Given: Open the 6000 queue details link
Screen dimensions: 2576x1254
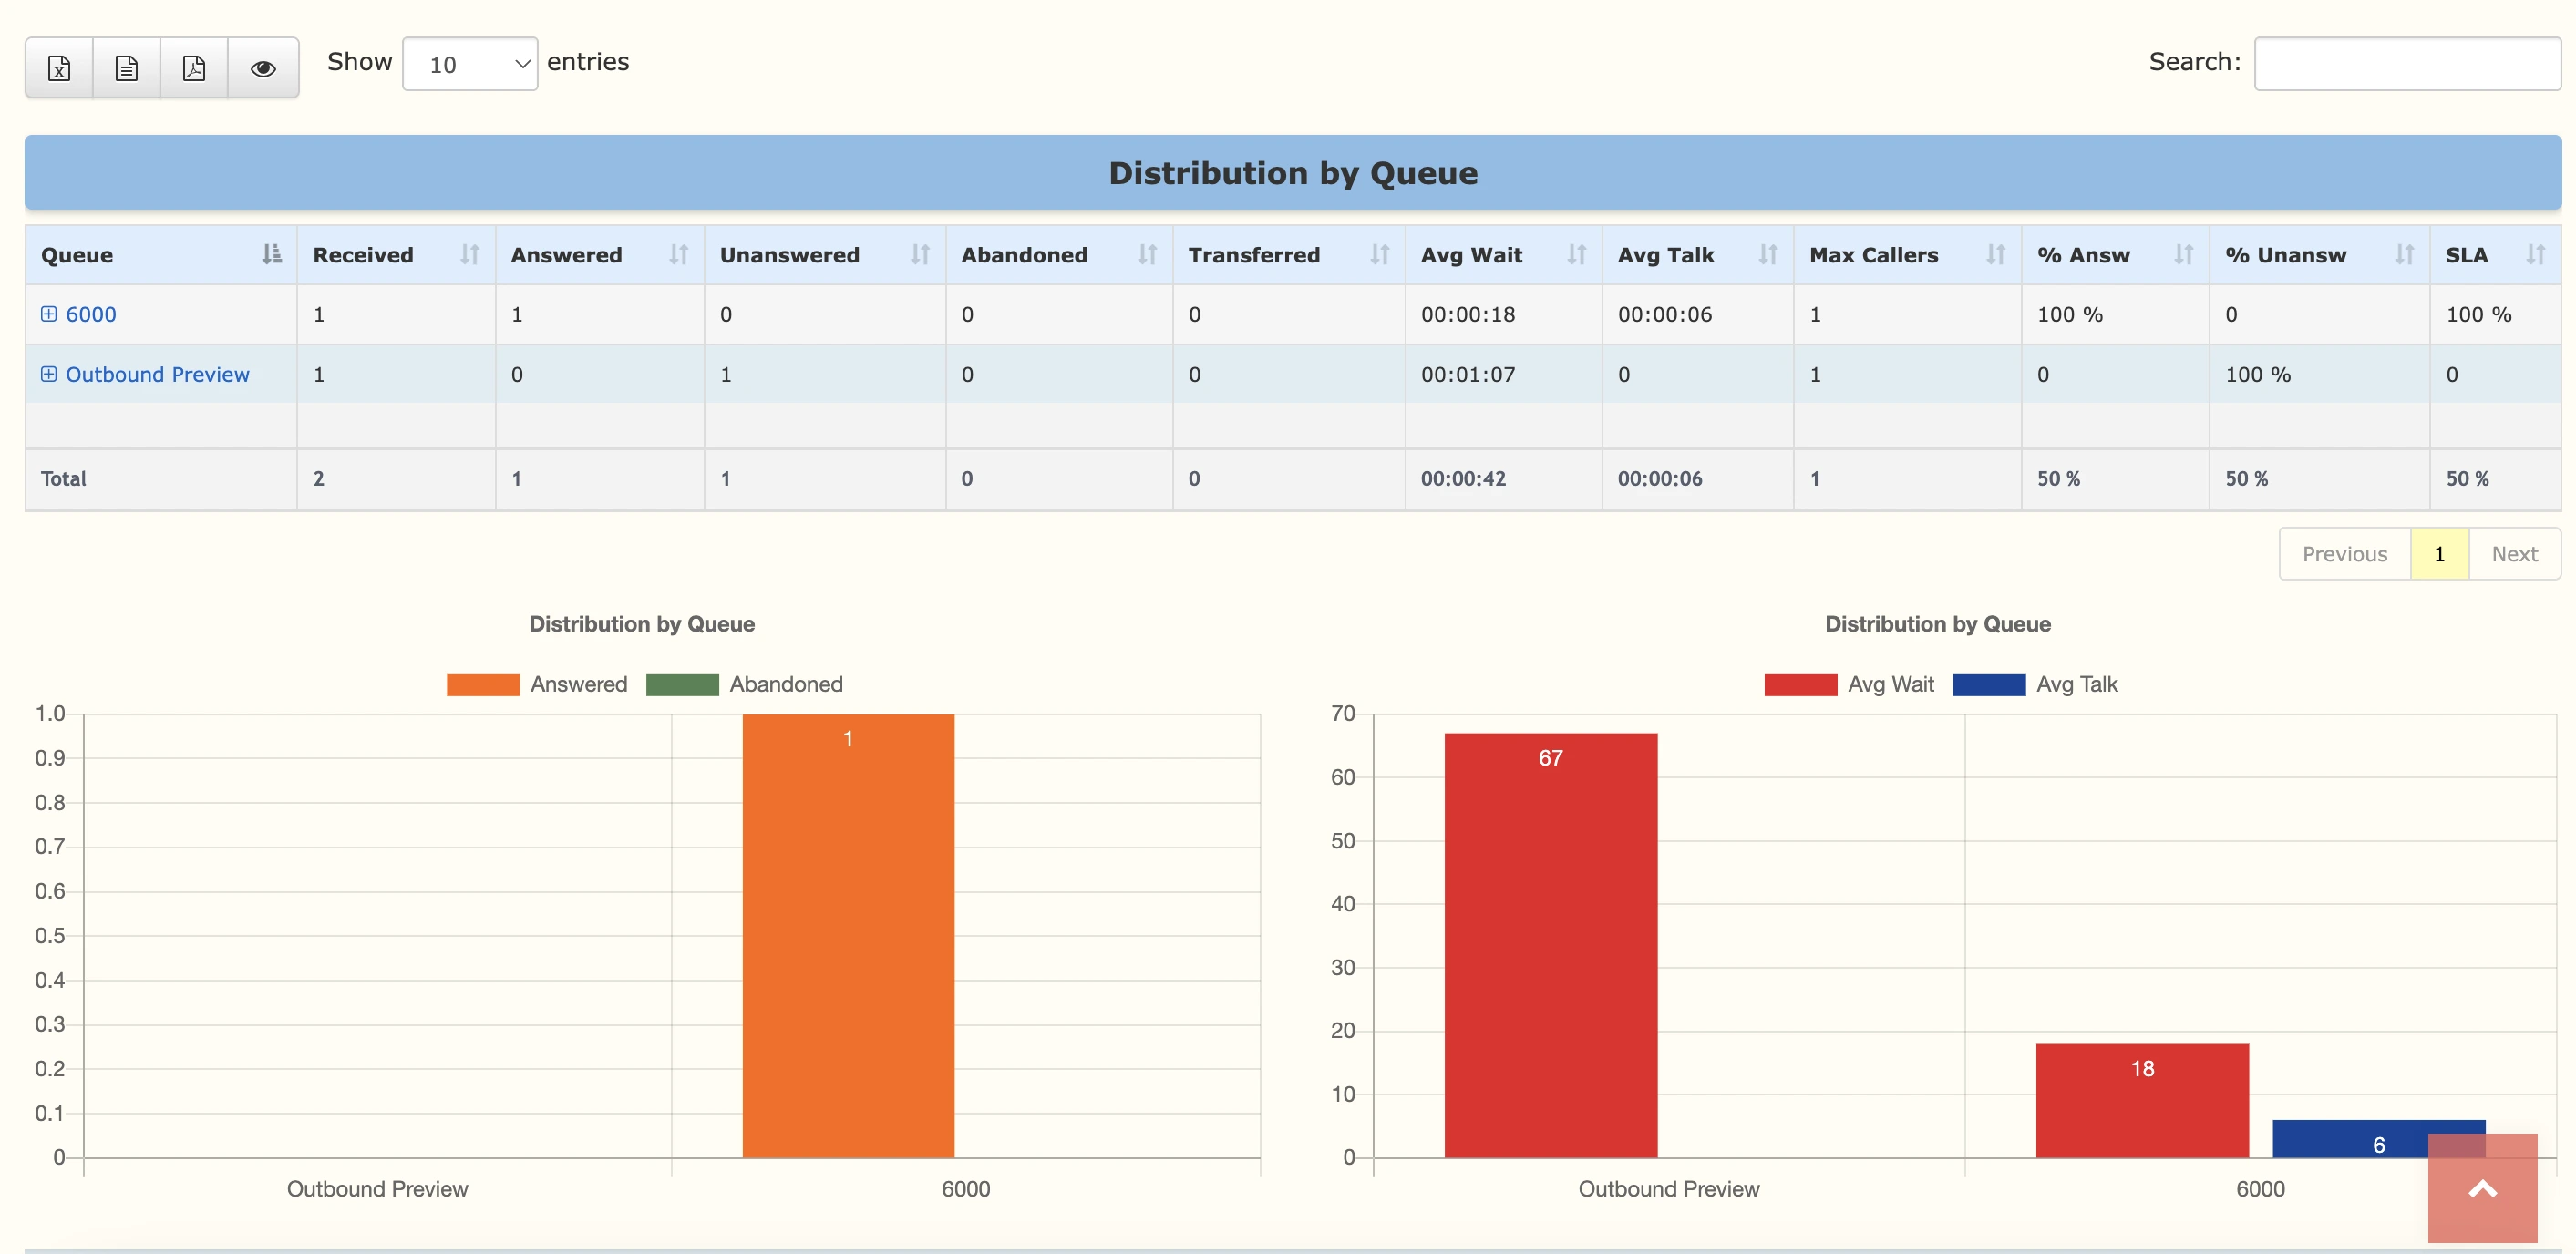Looking at the screenshot, I should (90, 314).
